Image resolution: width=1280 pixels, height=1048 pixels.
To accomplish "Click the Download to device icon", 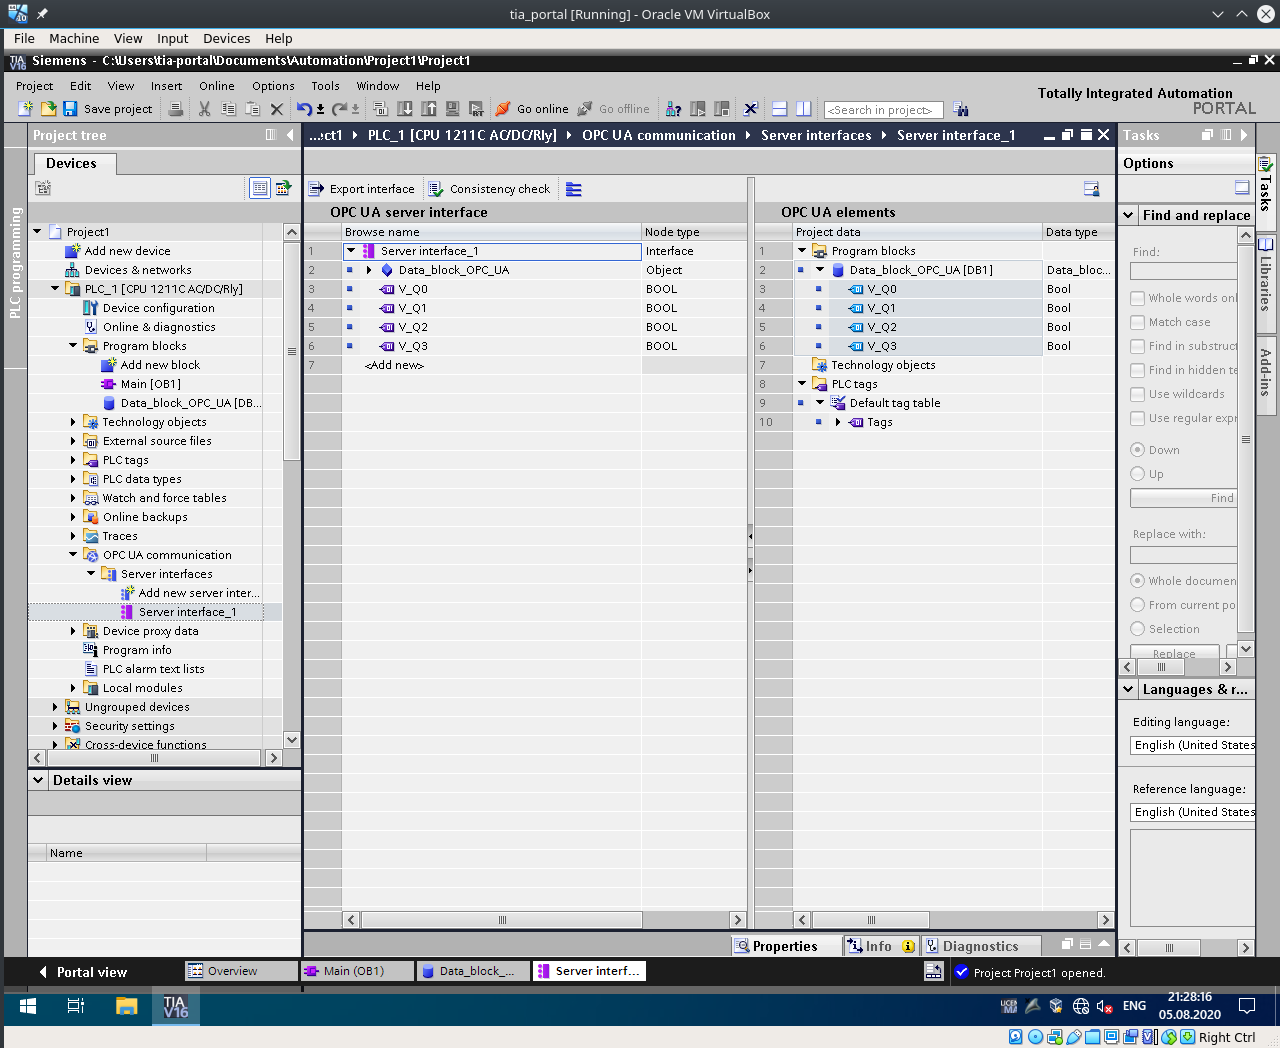I will tap(405, 109).
